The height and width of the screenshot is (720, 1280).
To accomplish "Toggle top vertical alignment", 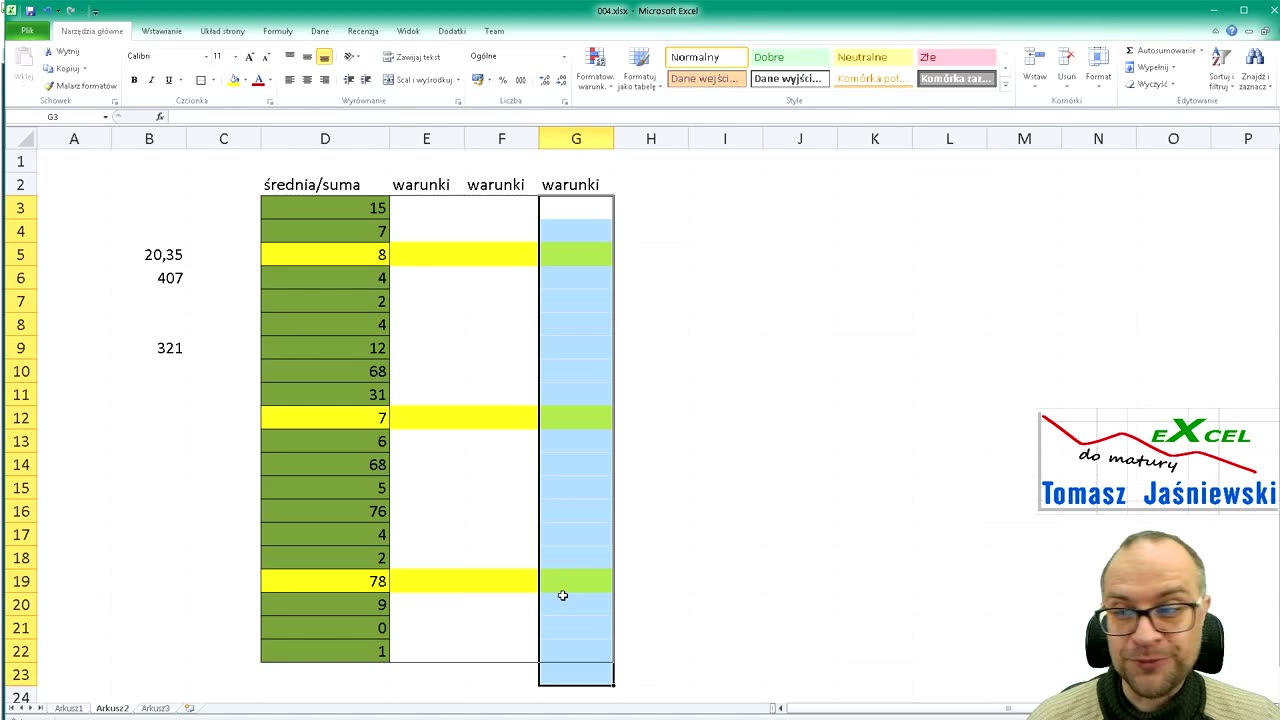I will [x=289, y=56].
